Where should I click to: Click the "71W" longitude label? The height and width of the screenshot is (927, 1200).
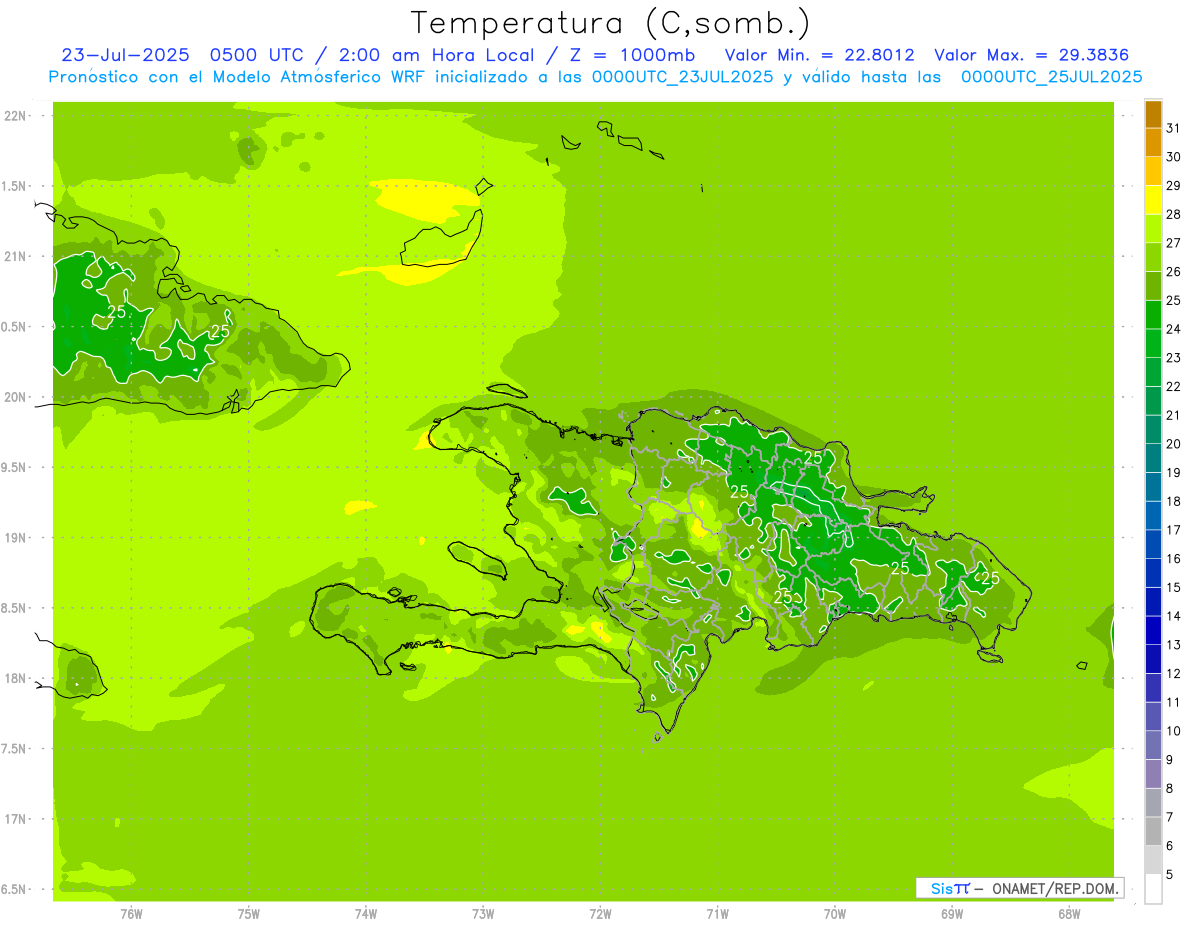click(x=717, y=914)
